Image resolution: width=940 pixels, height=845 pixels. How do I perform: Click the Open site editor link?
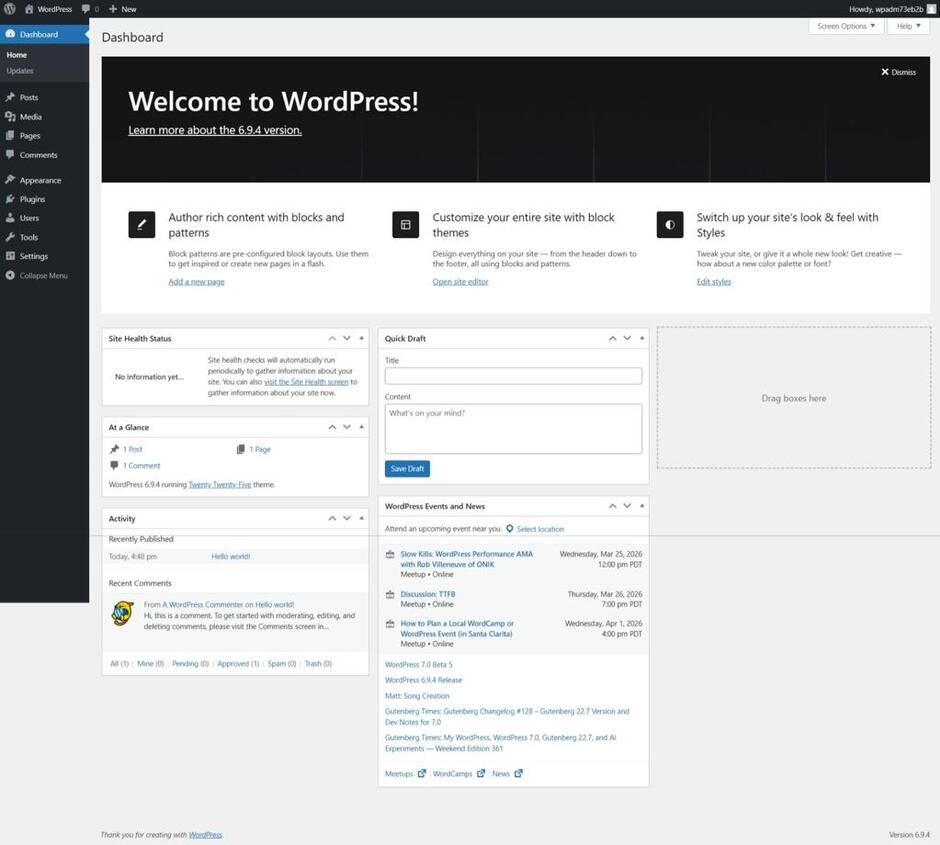pos(460,282)
